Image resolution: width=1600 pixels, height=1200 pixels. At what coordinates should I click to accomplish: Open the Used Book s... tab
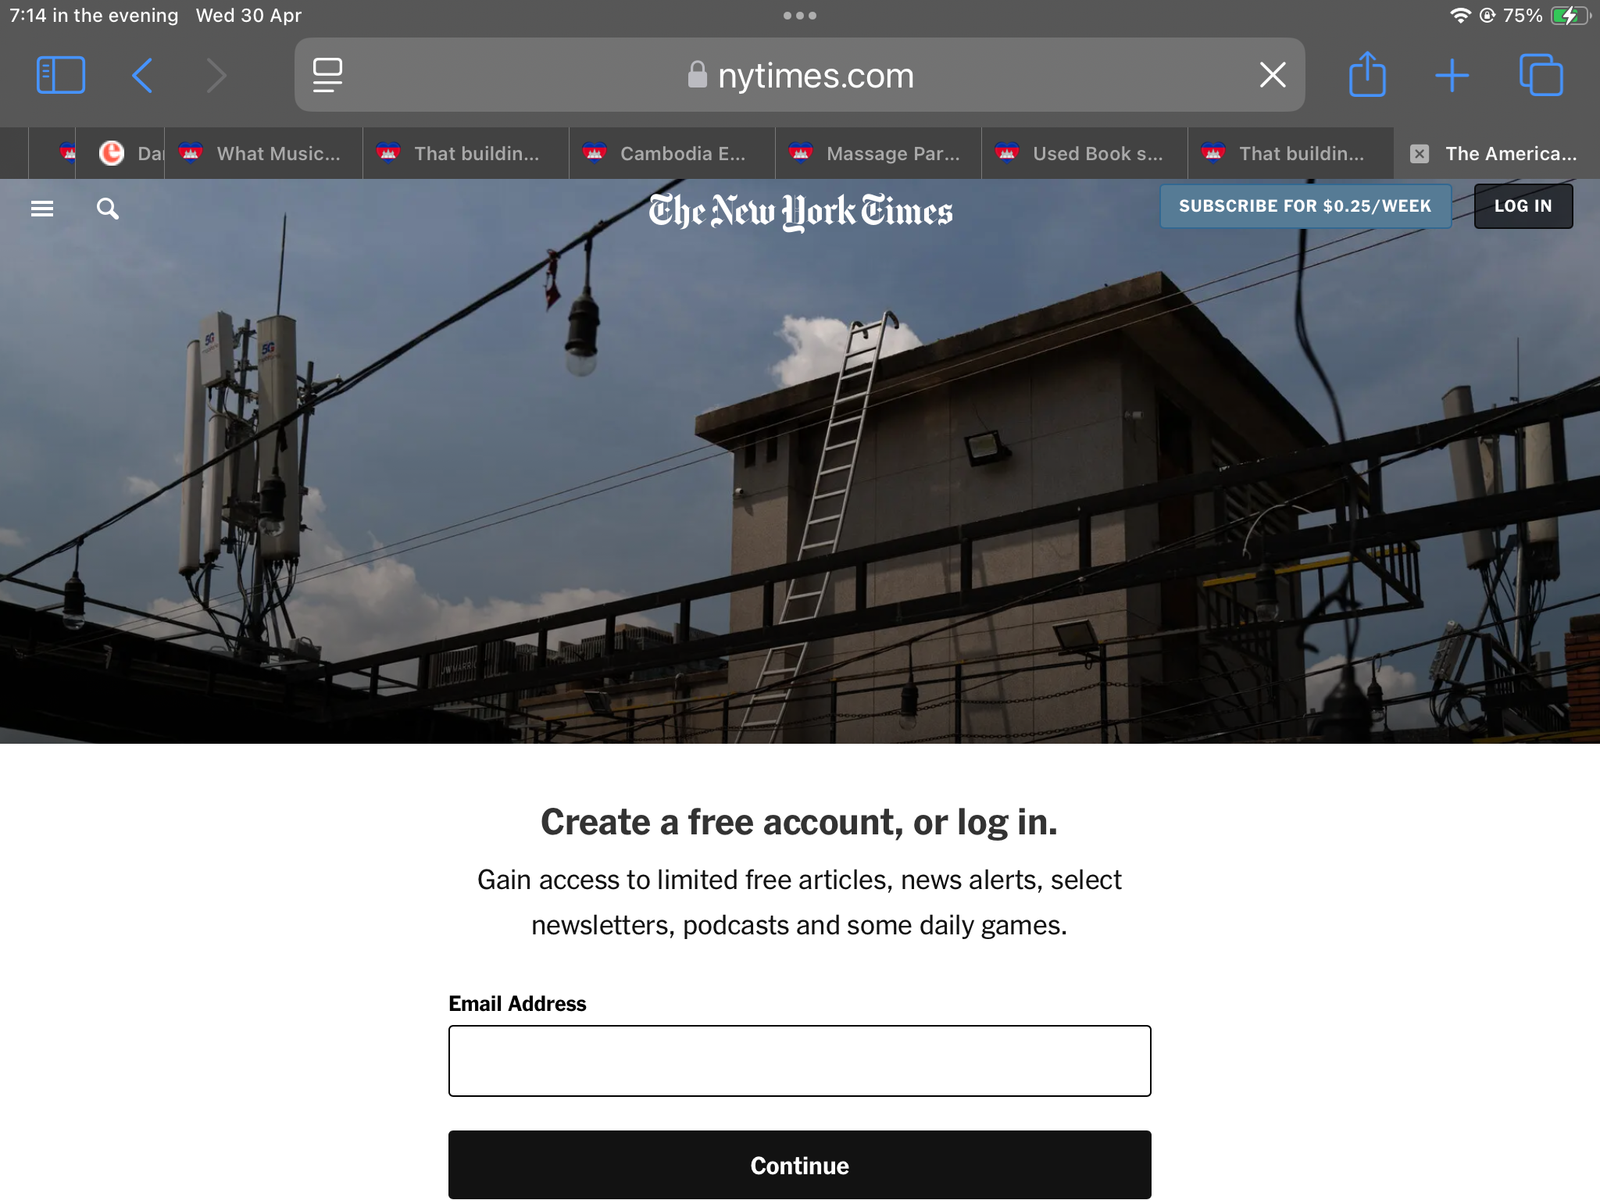tap(1085, 153)
